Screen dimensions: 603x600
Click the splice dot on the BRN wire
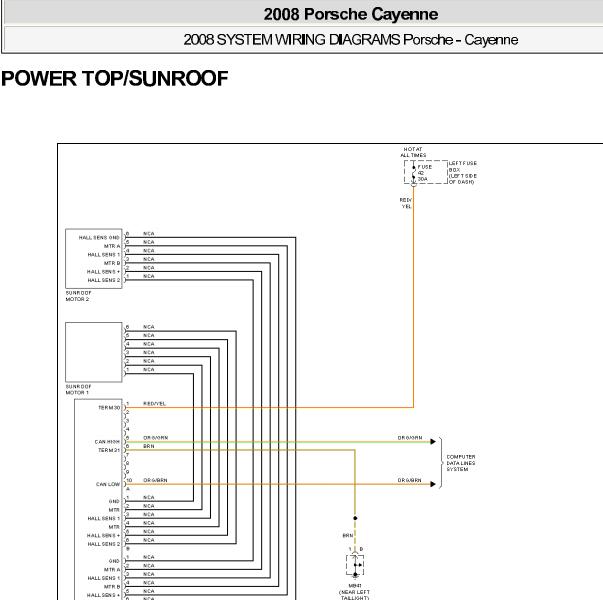355,518
